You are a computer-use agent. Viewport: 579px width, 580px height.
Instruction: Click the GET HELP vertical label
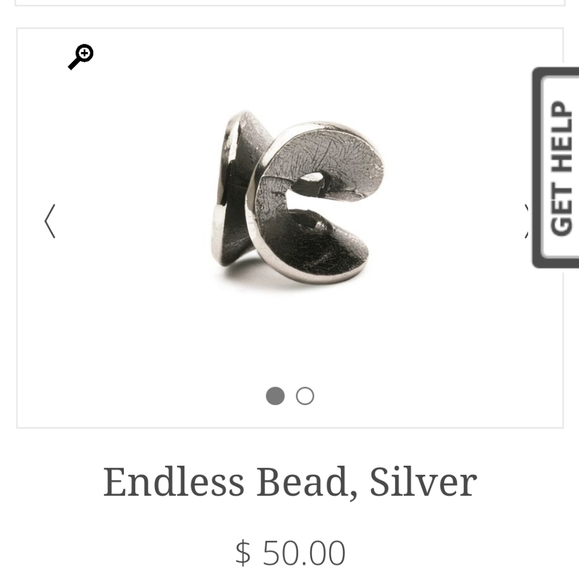pos(562,168)
